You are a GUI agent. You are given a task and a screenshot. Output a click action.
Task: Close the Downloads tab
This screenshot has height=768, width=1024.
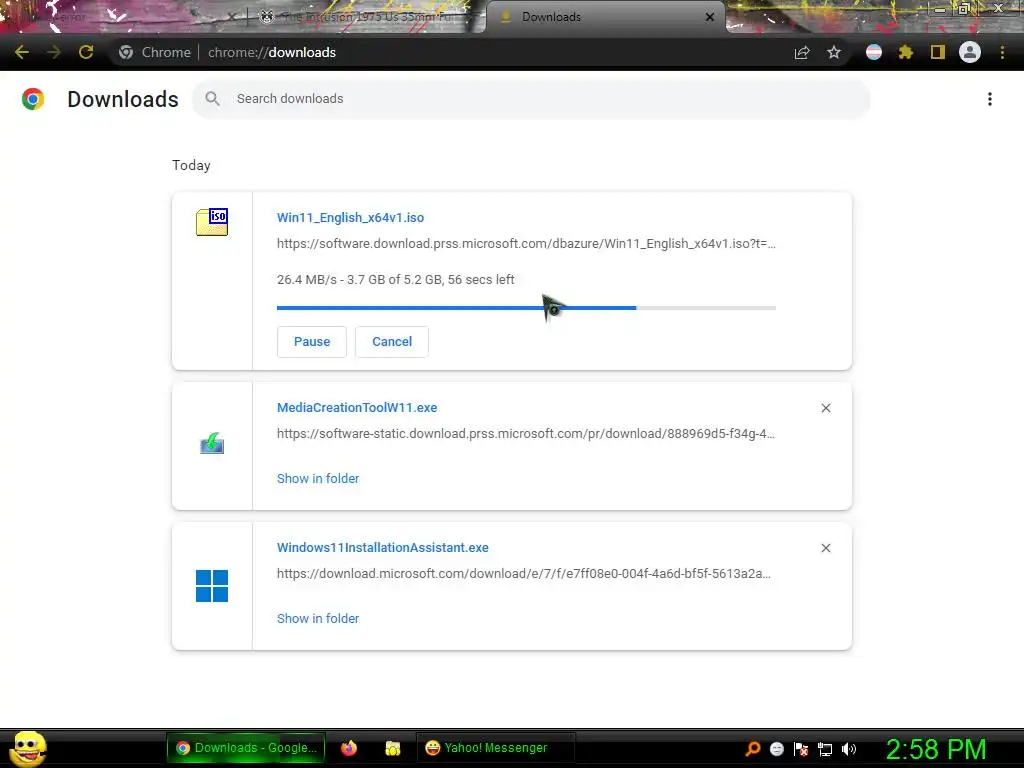[710, 17]
